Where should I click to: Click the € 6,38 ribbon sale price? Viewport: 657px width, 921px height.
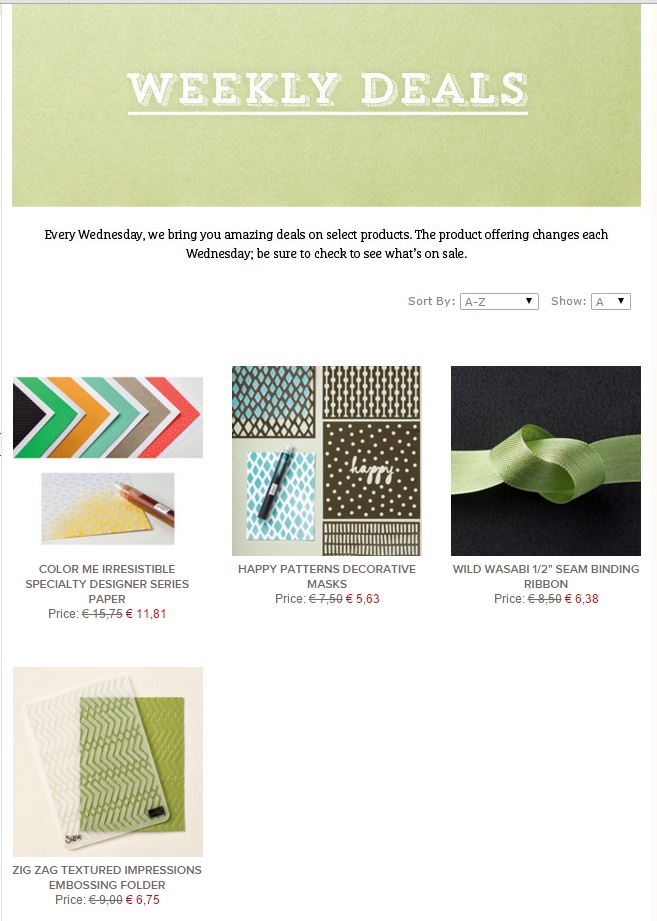click(x=582, y=599)
